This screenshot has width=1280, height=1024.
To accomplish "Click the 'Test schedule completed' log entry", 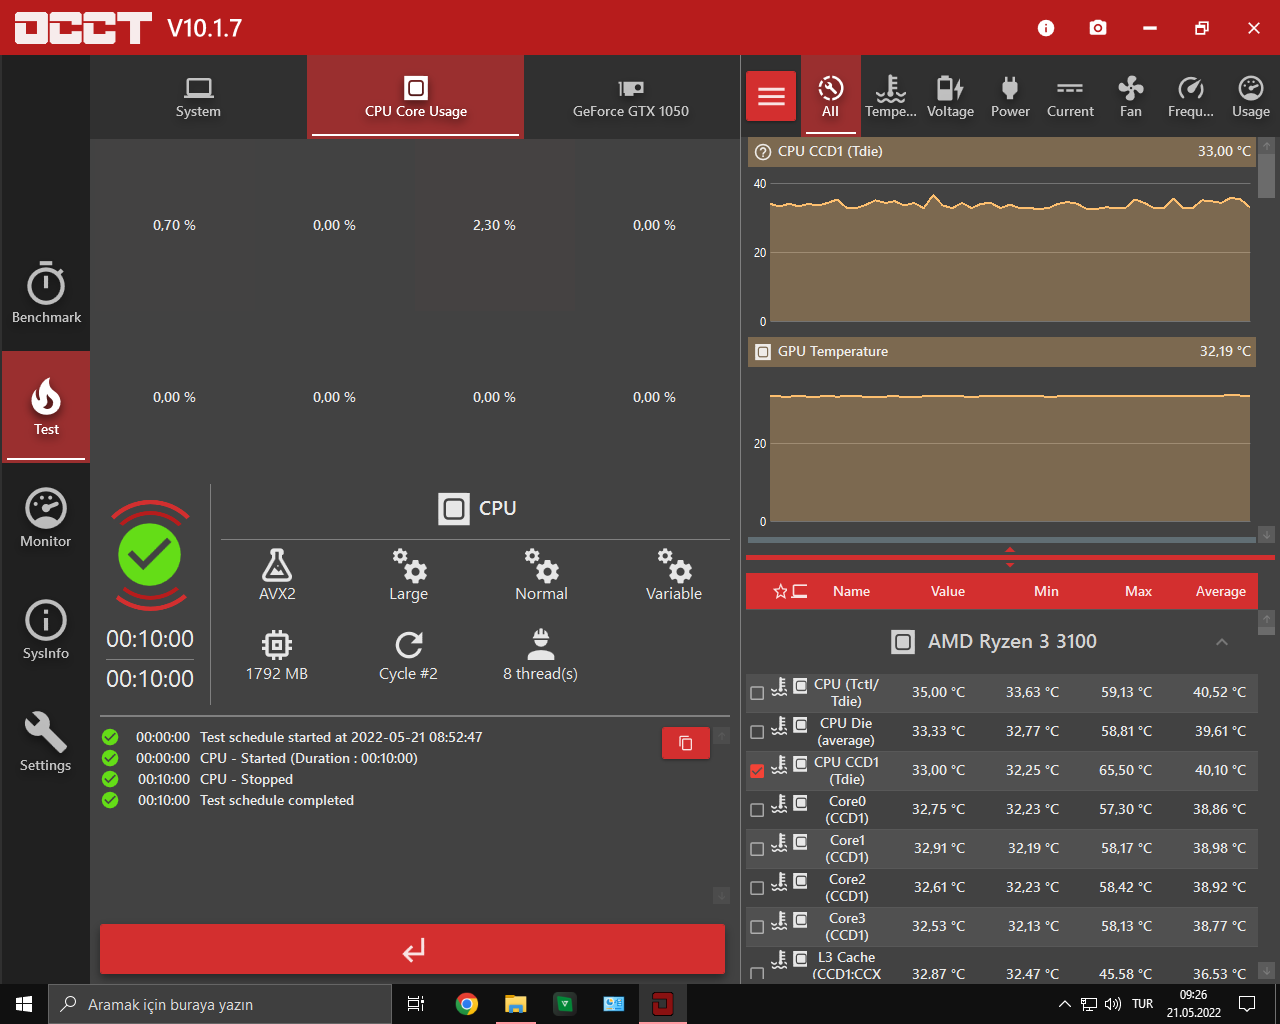I will (277, 800).
